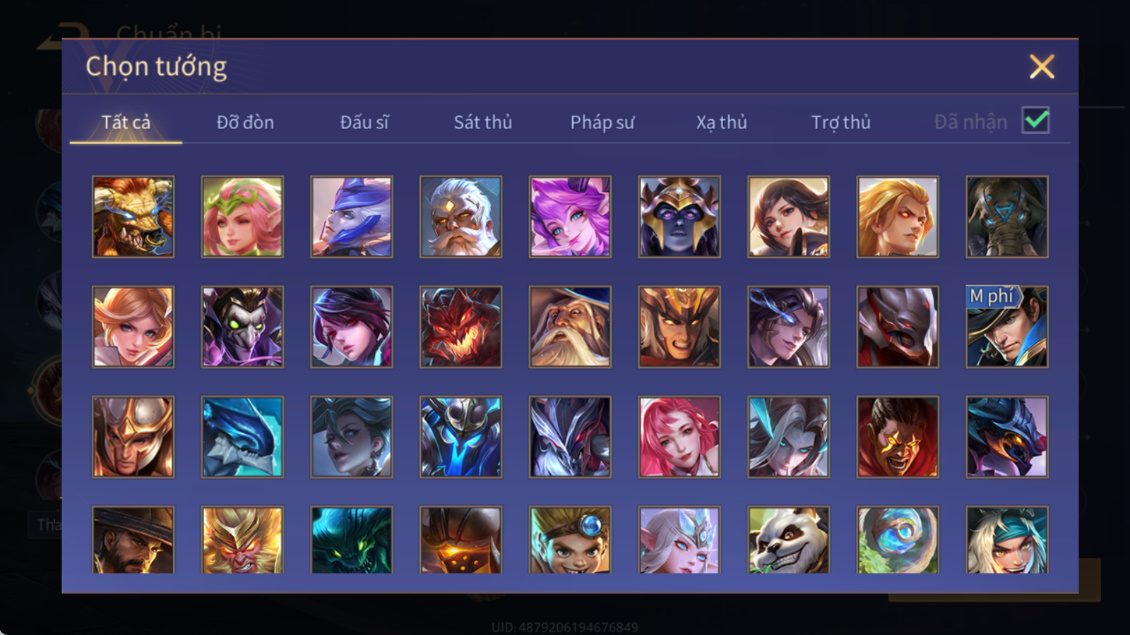The height and width of the screenshot is (635, 1130).
Task: Choose the pink-haired woman in third row
Action: pyautogui.click(x=679, y=437)
